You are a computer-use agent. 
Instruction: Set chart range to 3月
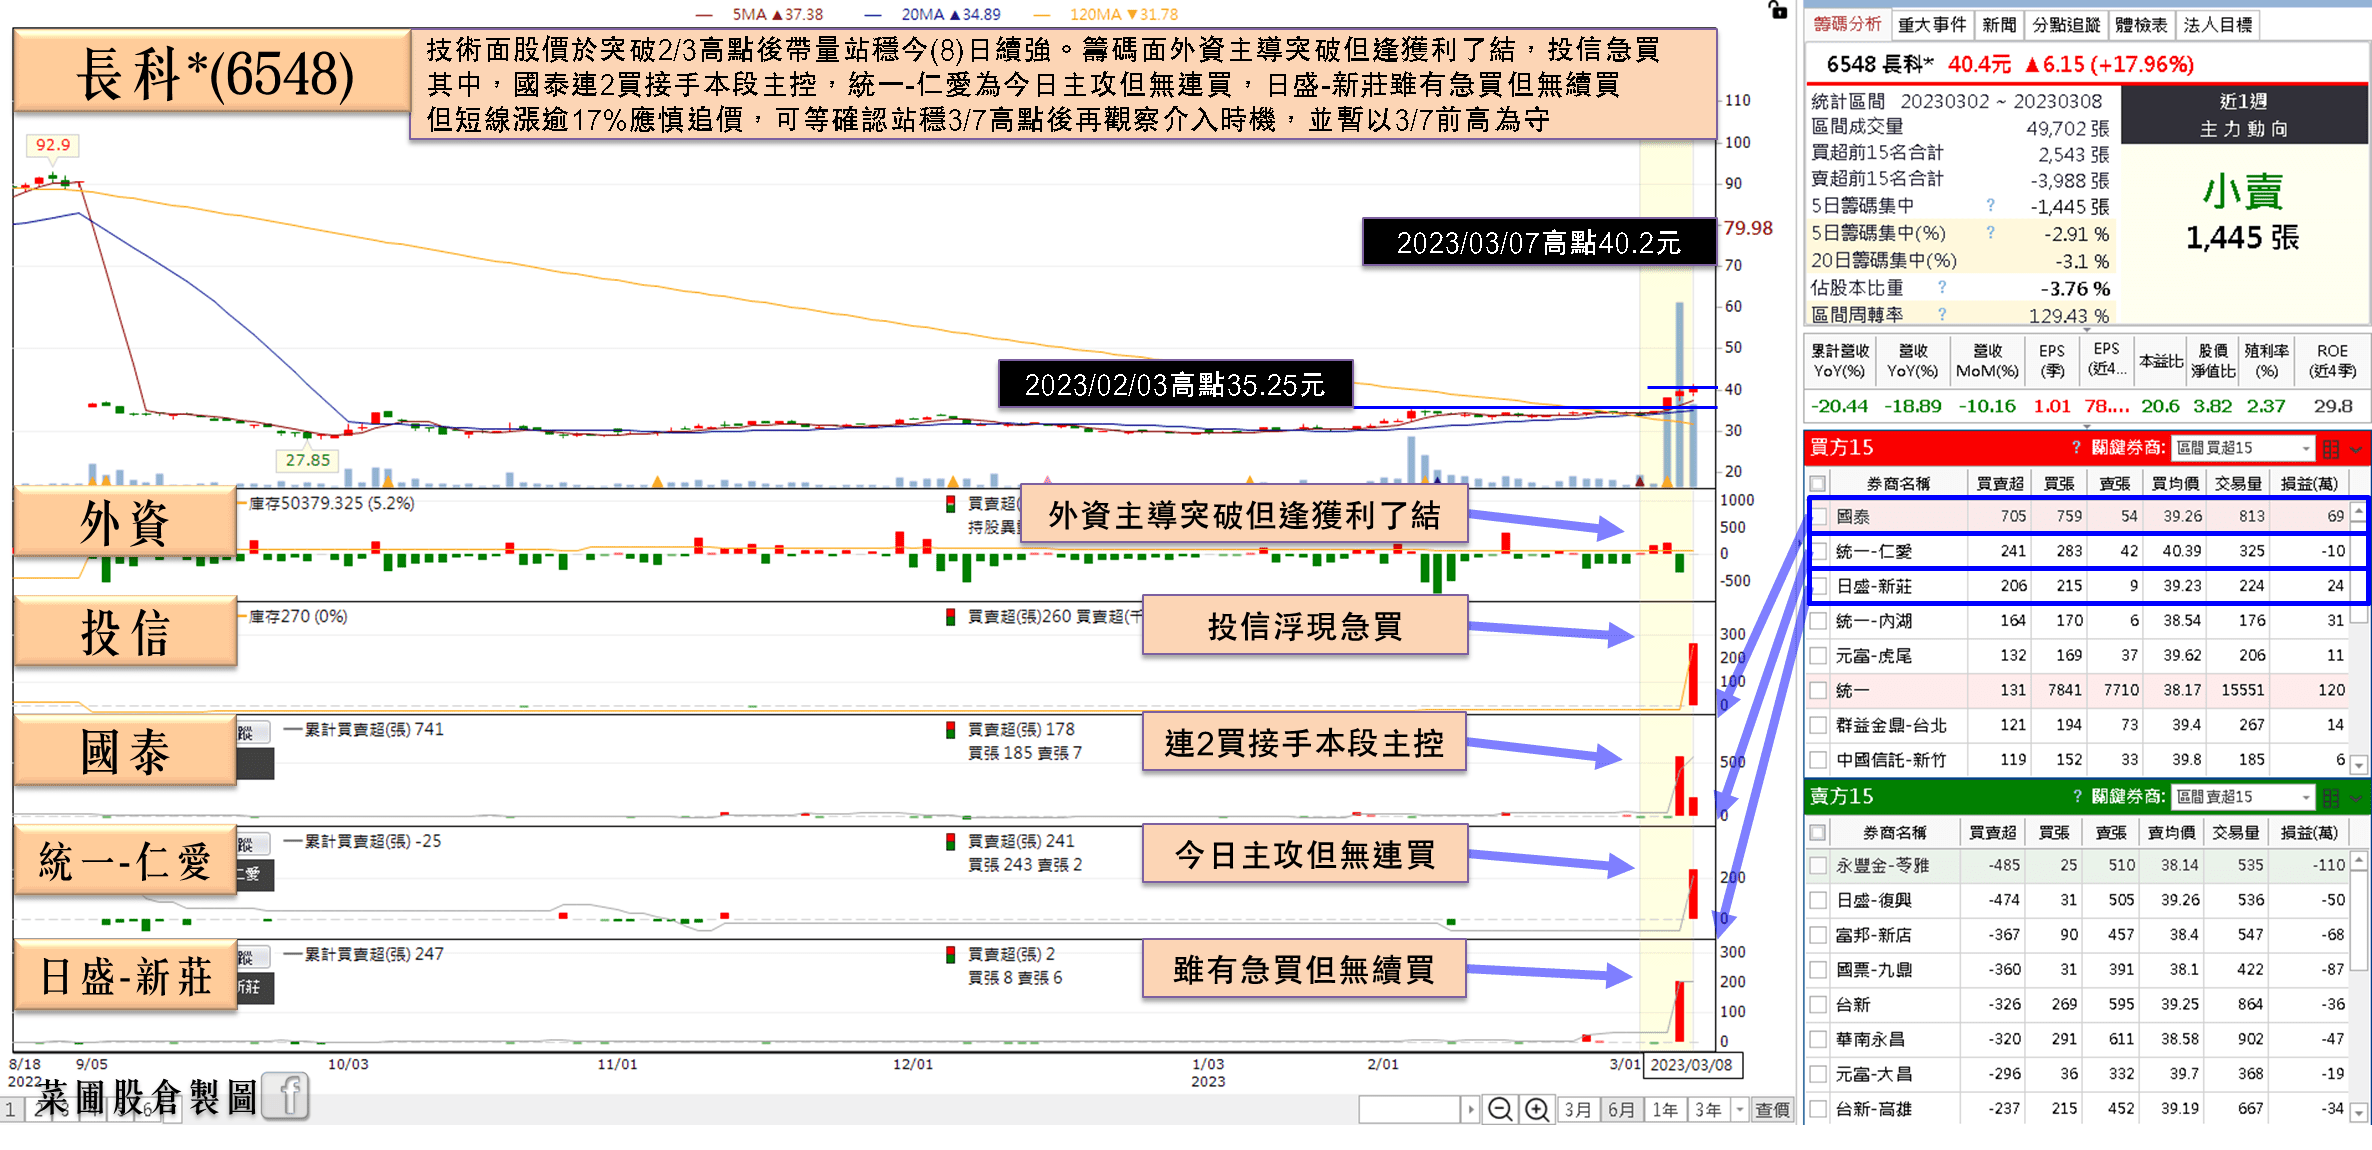[1577, 1109]
